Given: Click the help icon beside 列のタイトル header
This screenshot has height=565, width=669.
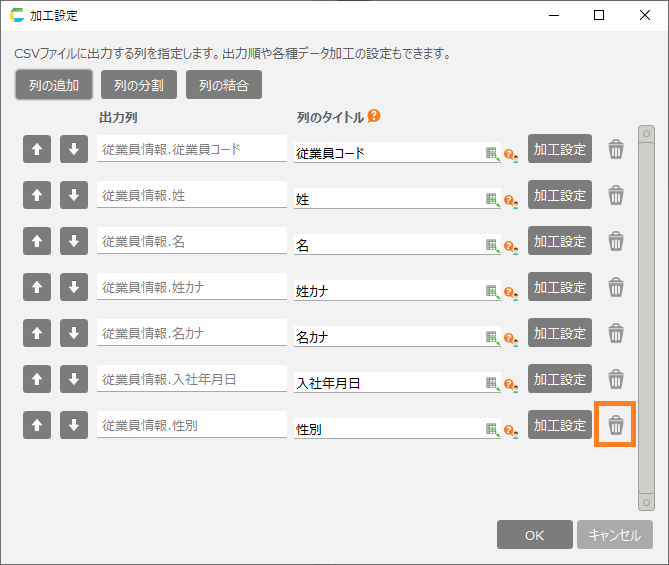Looking at the screenshot, I should (374, 117).
